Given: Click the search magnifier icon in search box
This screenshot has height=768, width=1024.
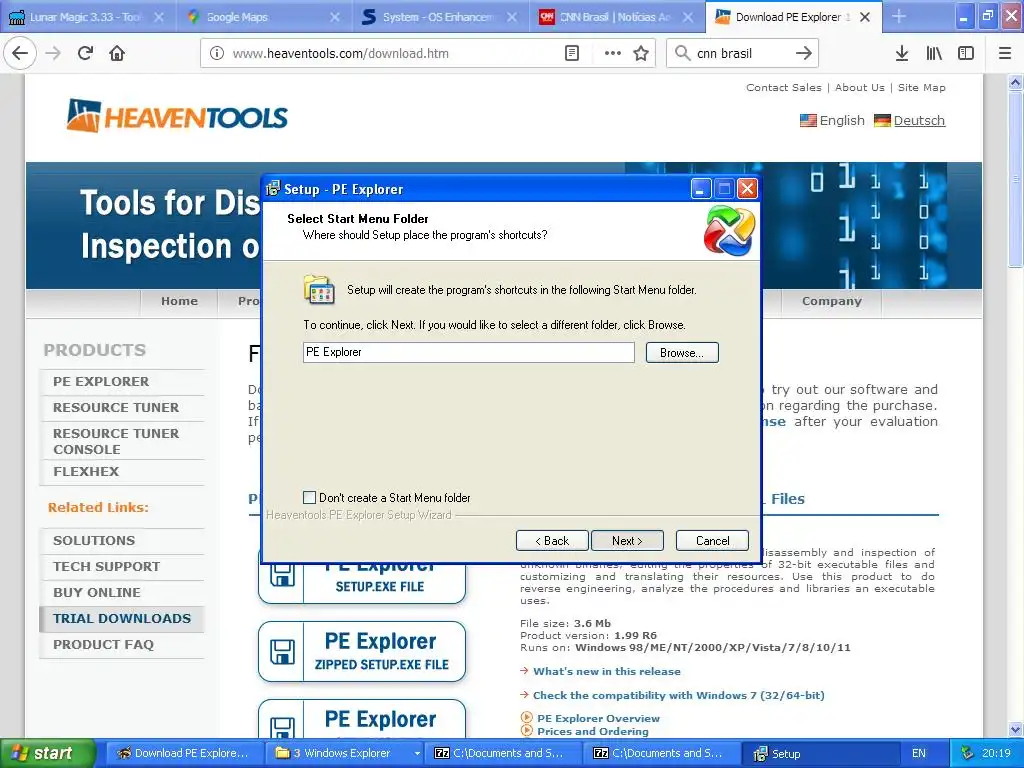Looking at the screenshot, I should click(x=682, y=53).
